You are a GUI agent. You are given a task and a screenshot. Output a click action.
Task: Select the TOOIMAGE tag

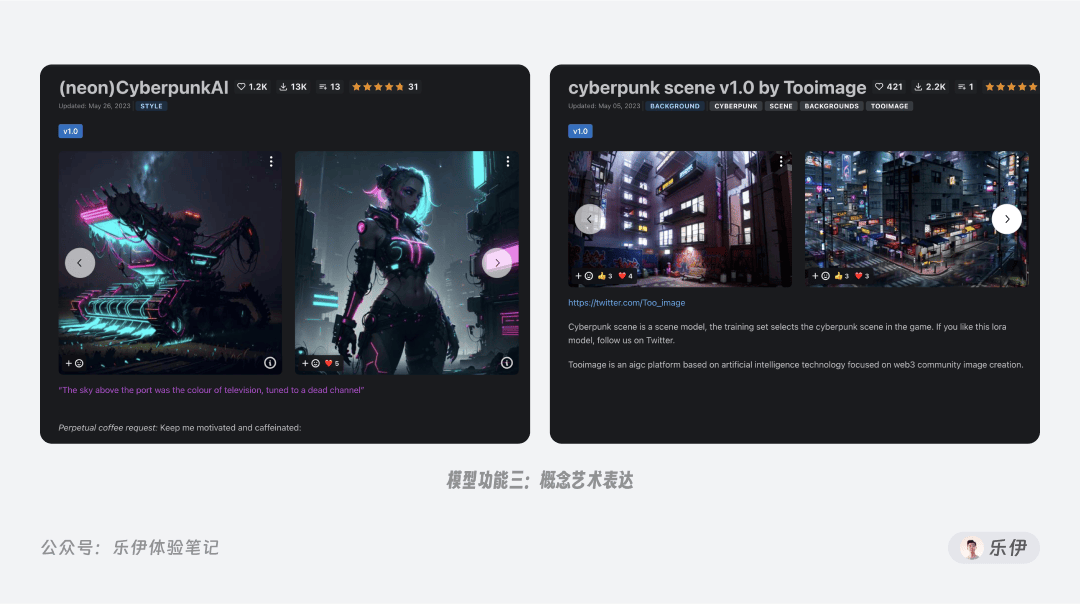[889, 106]
